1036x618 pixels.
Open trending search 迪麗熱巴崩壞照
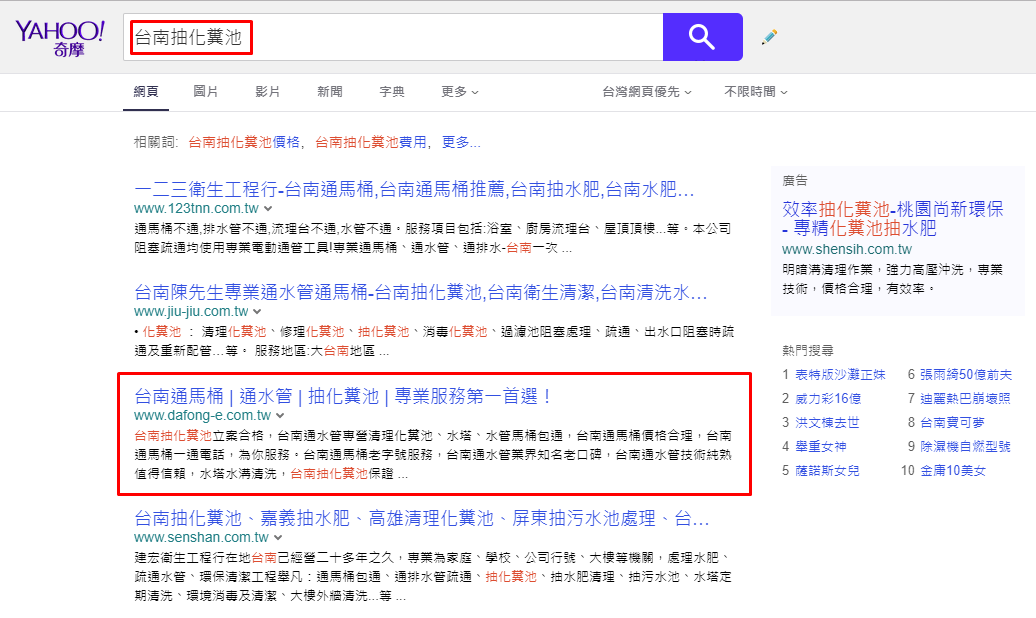coord(965,399)
